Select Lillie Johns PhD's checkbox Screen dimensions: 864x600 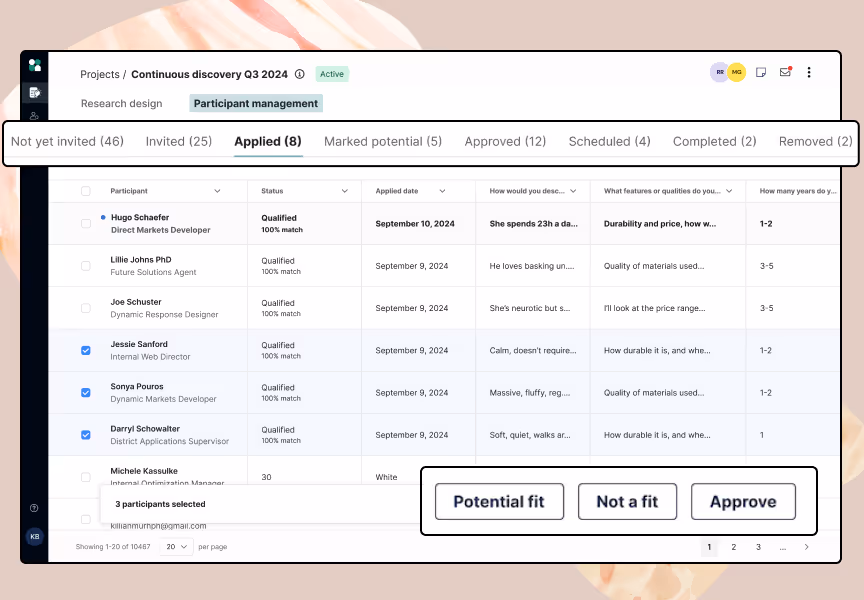(x=85, y=266)
